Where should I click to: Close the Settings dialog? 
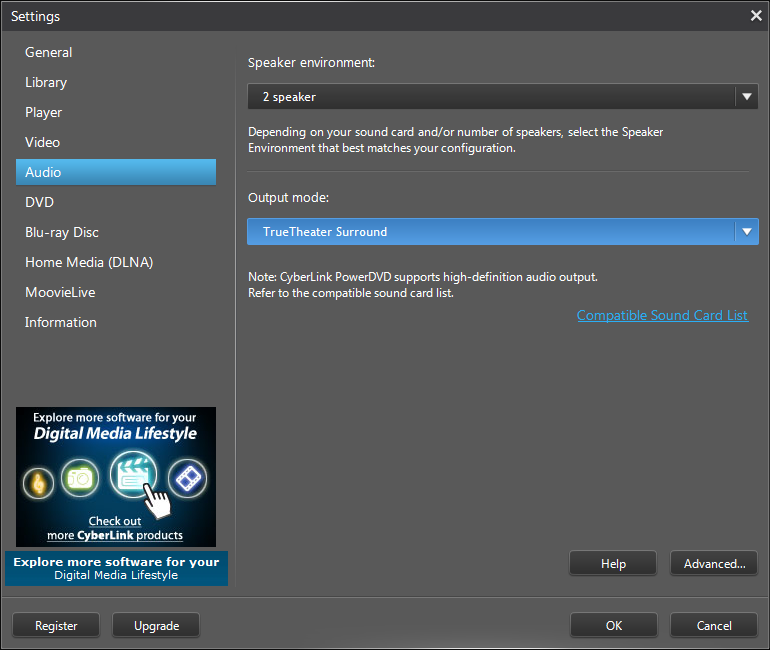(x=756, y=16)
